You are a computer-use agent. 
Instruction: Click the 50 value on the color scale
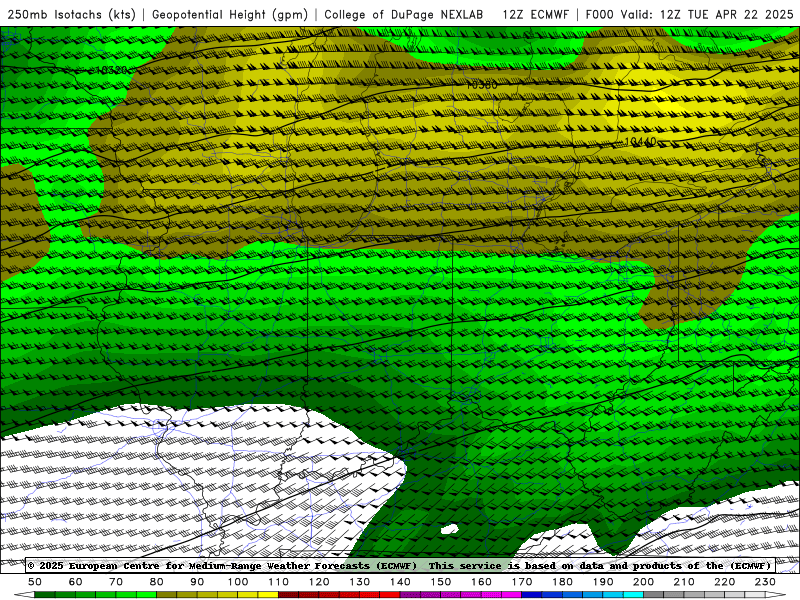pyautogui.click(x=35, y=582)
